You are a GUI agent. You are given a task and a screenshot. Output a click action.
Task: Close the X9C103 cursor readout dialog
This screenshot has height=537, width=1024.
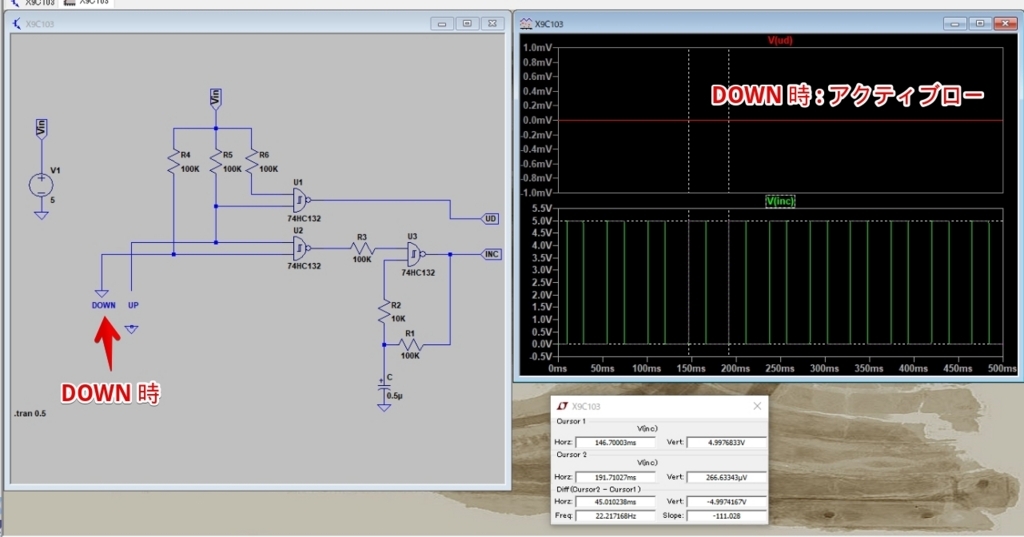point(757,406)
